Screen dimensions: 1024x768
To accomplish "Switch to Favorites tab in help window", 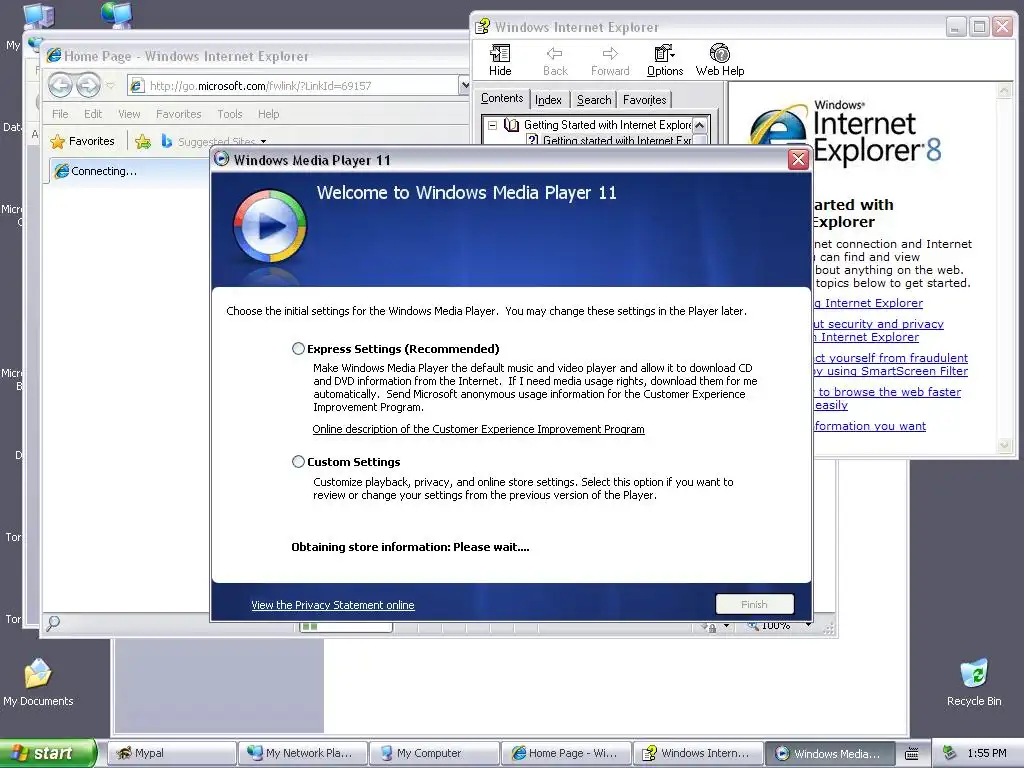I will (645, 100).
